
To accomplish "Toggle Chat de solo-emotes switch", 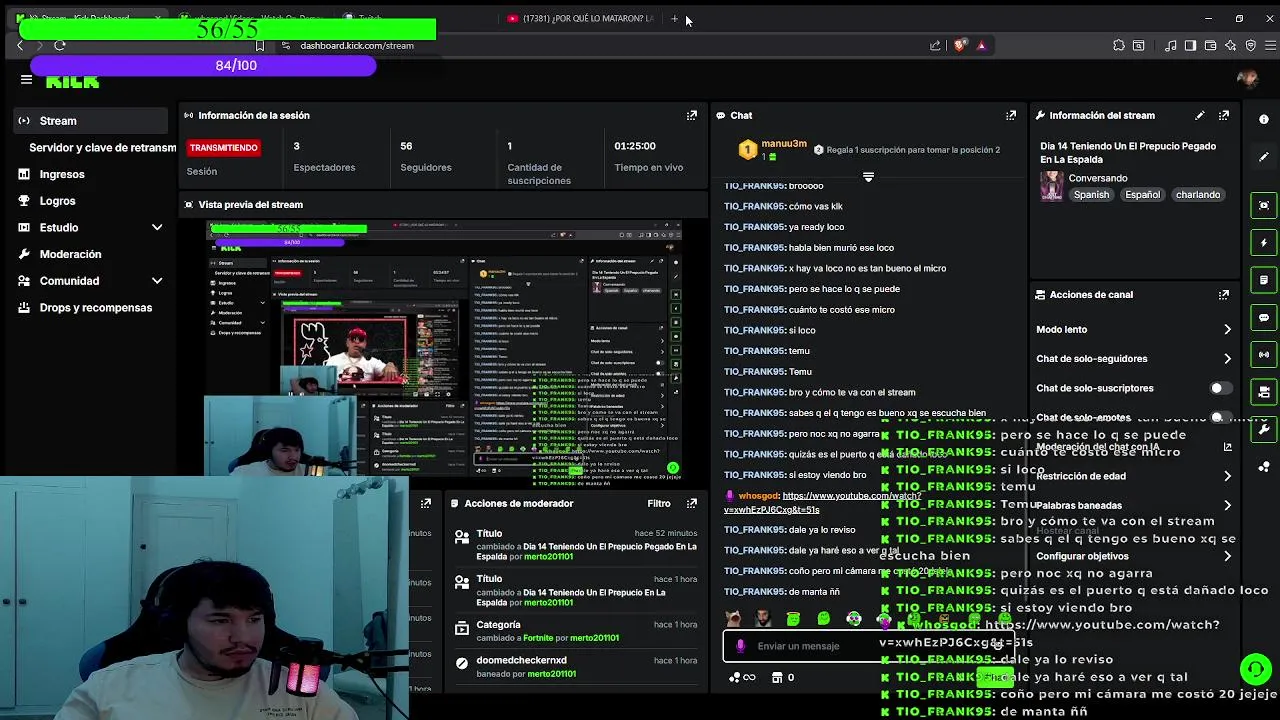I will tap(1221, 417).
